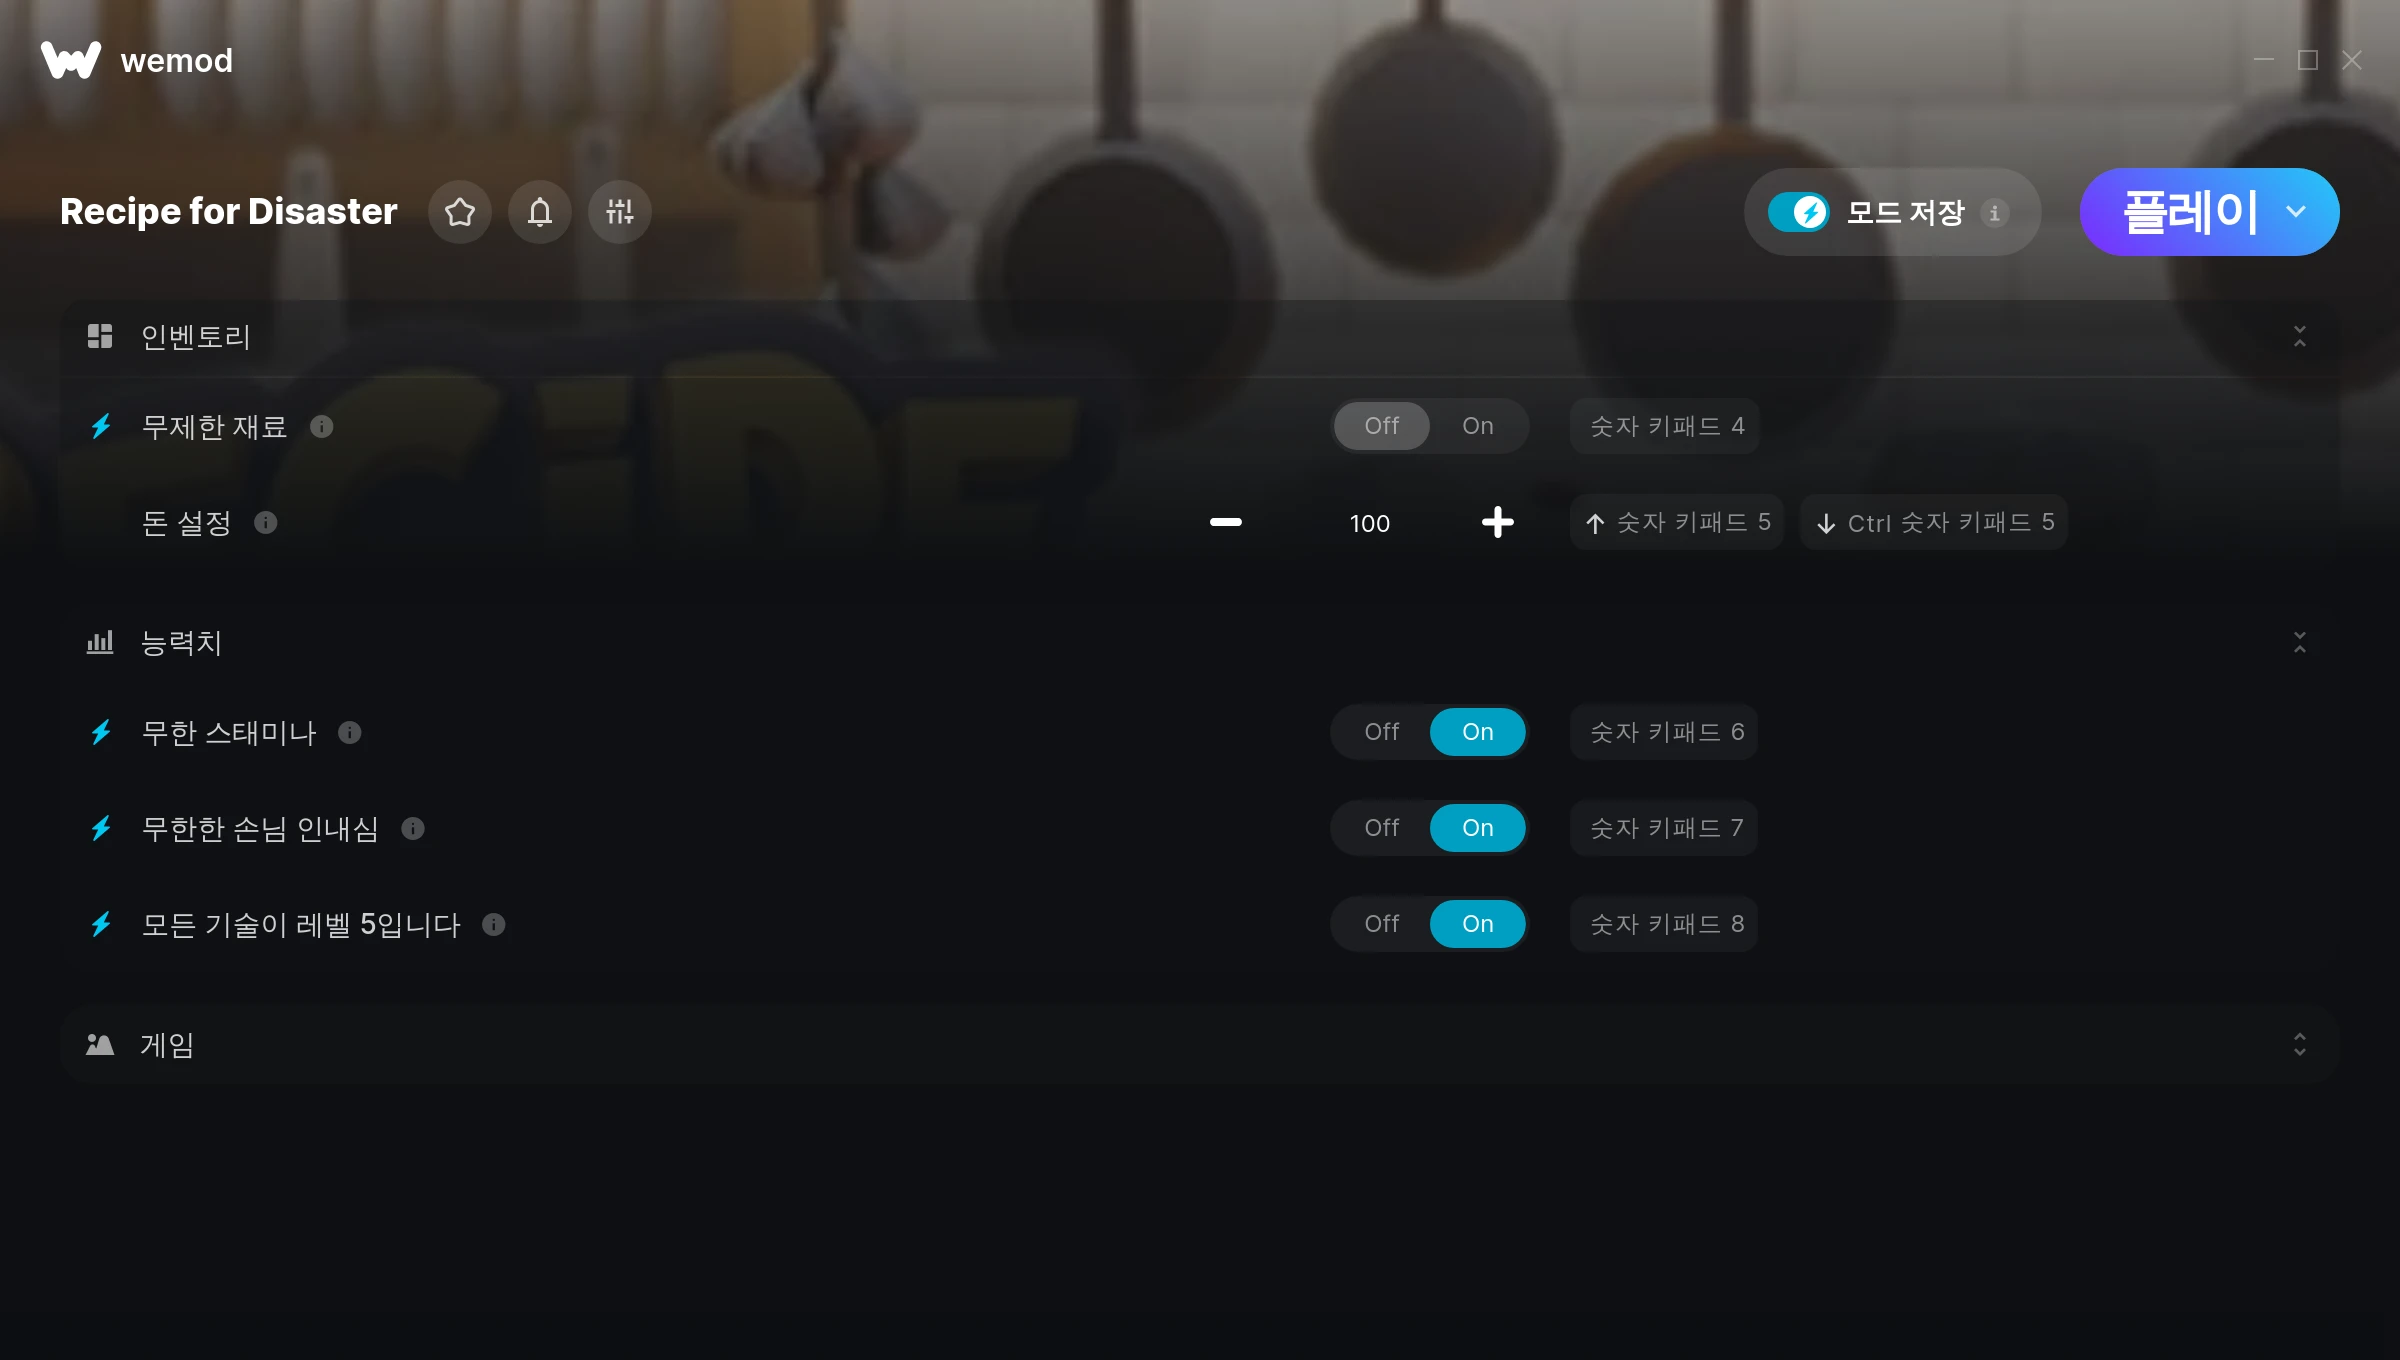
Task: Click the Ctrl 숫자 키패드 5 hotkey button
Action: (x=1934, y=522)
